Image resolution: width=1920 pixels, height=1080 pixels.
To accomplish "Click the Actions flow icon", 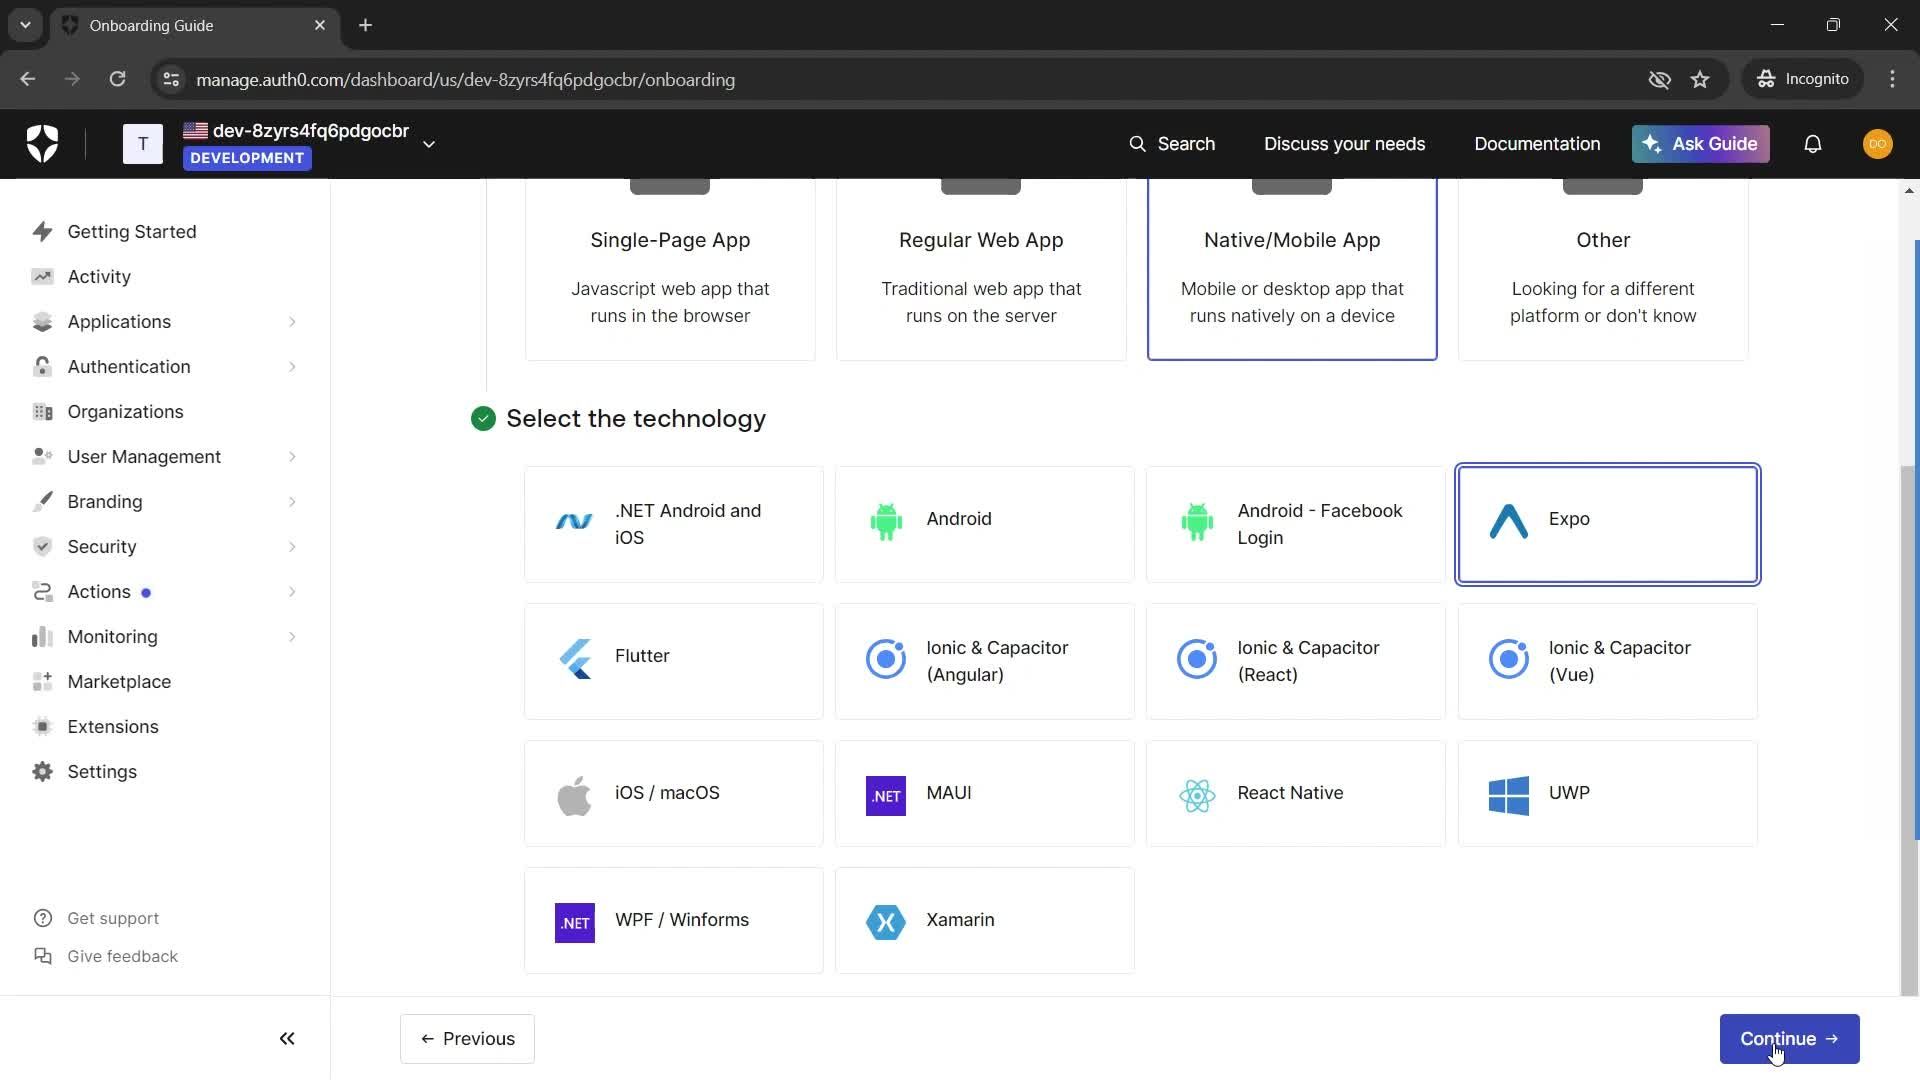I will tap(42, 592).
